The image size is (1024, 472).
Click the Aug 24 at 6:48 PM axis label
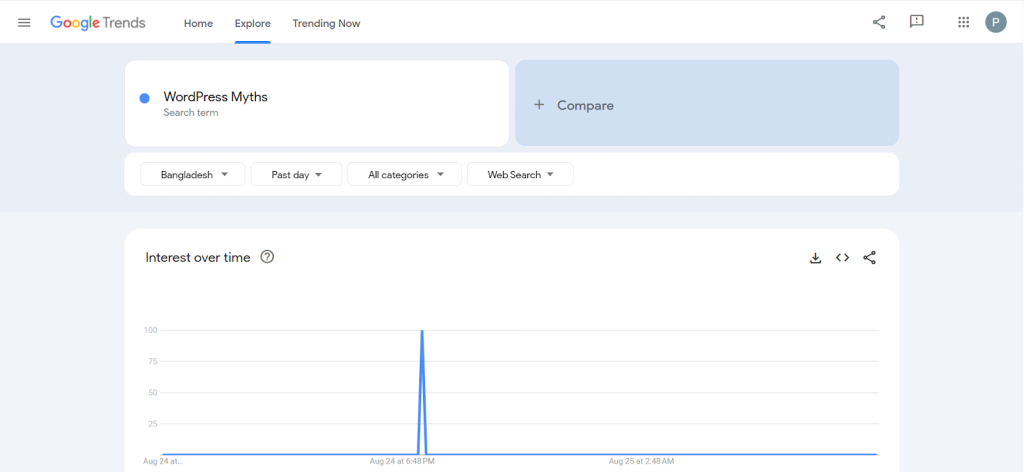click(x=402, y=462)
